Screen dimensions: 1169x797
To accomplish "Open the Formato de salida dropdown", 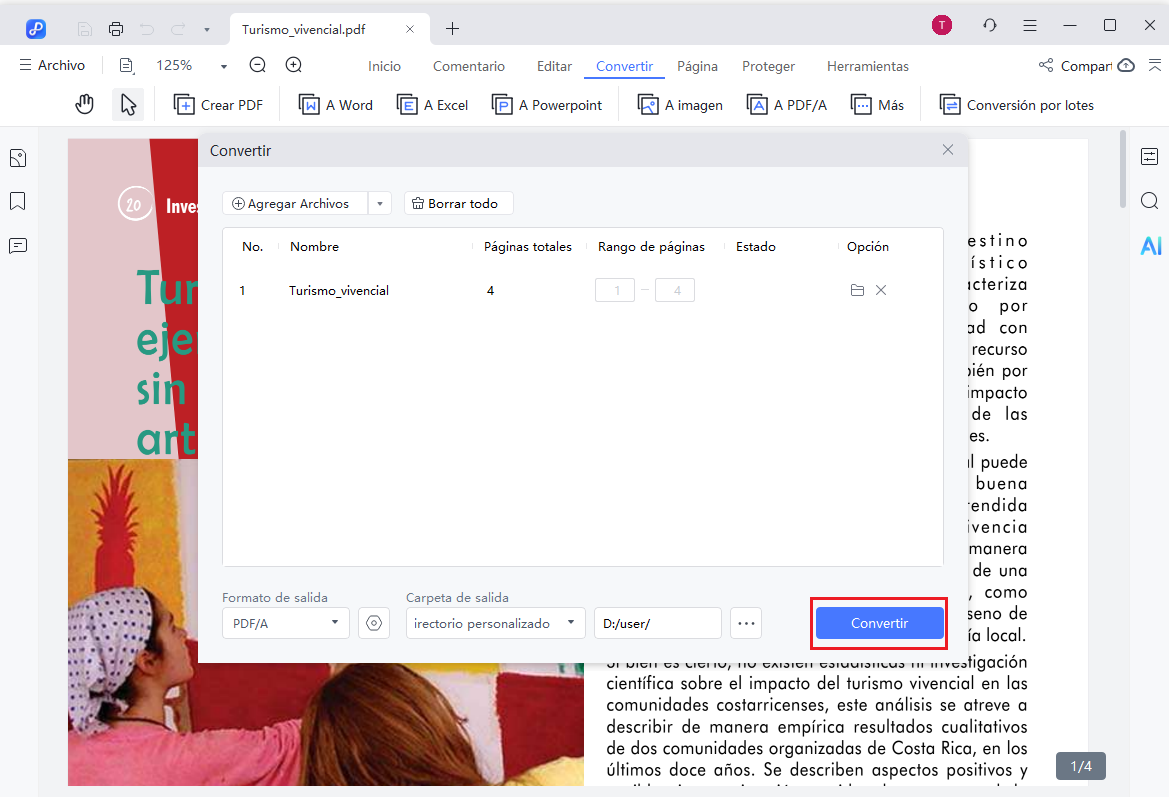I will coord(285,623).
